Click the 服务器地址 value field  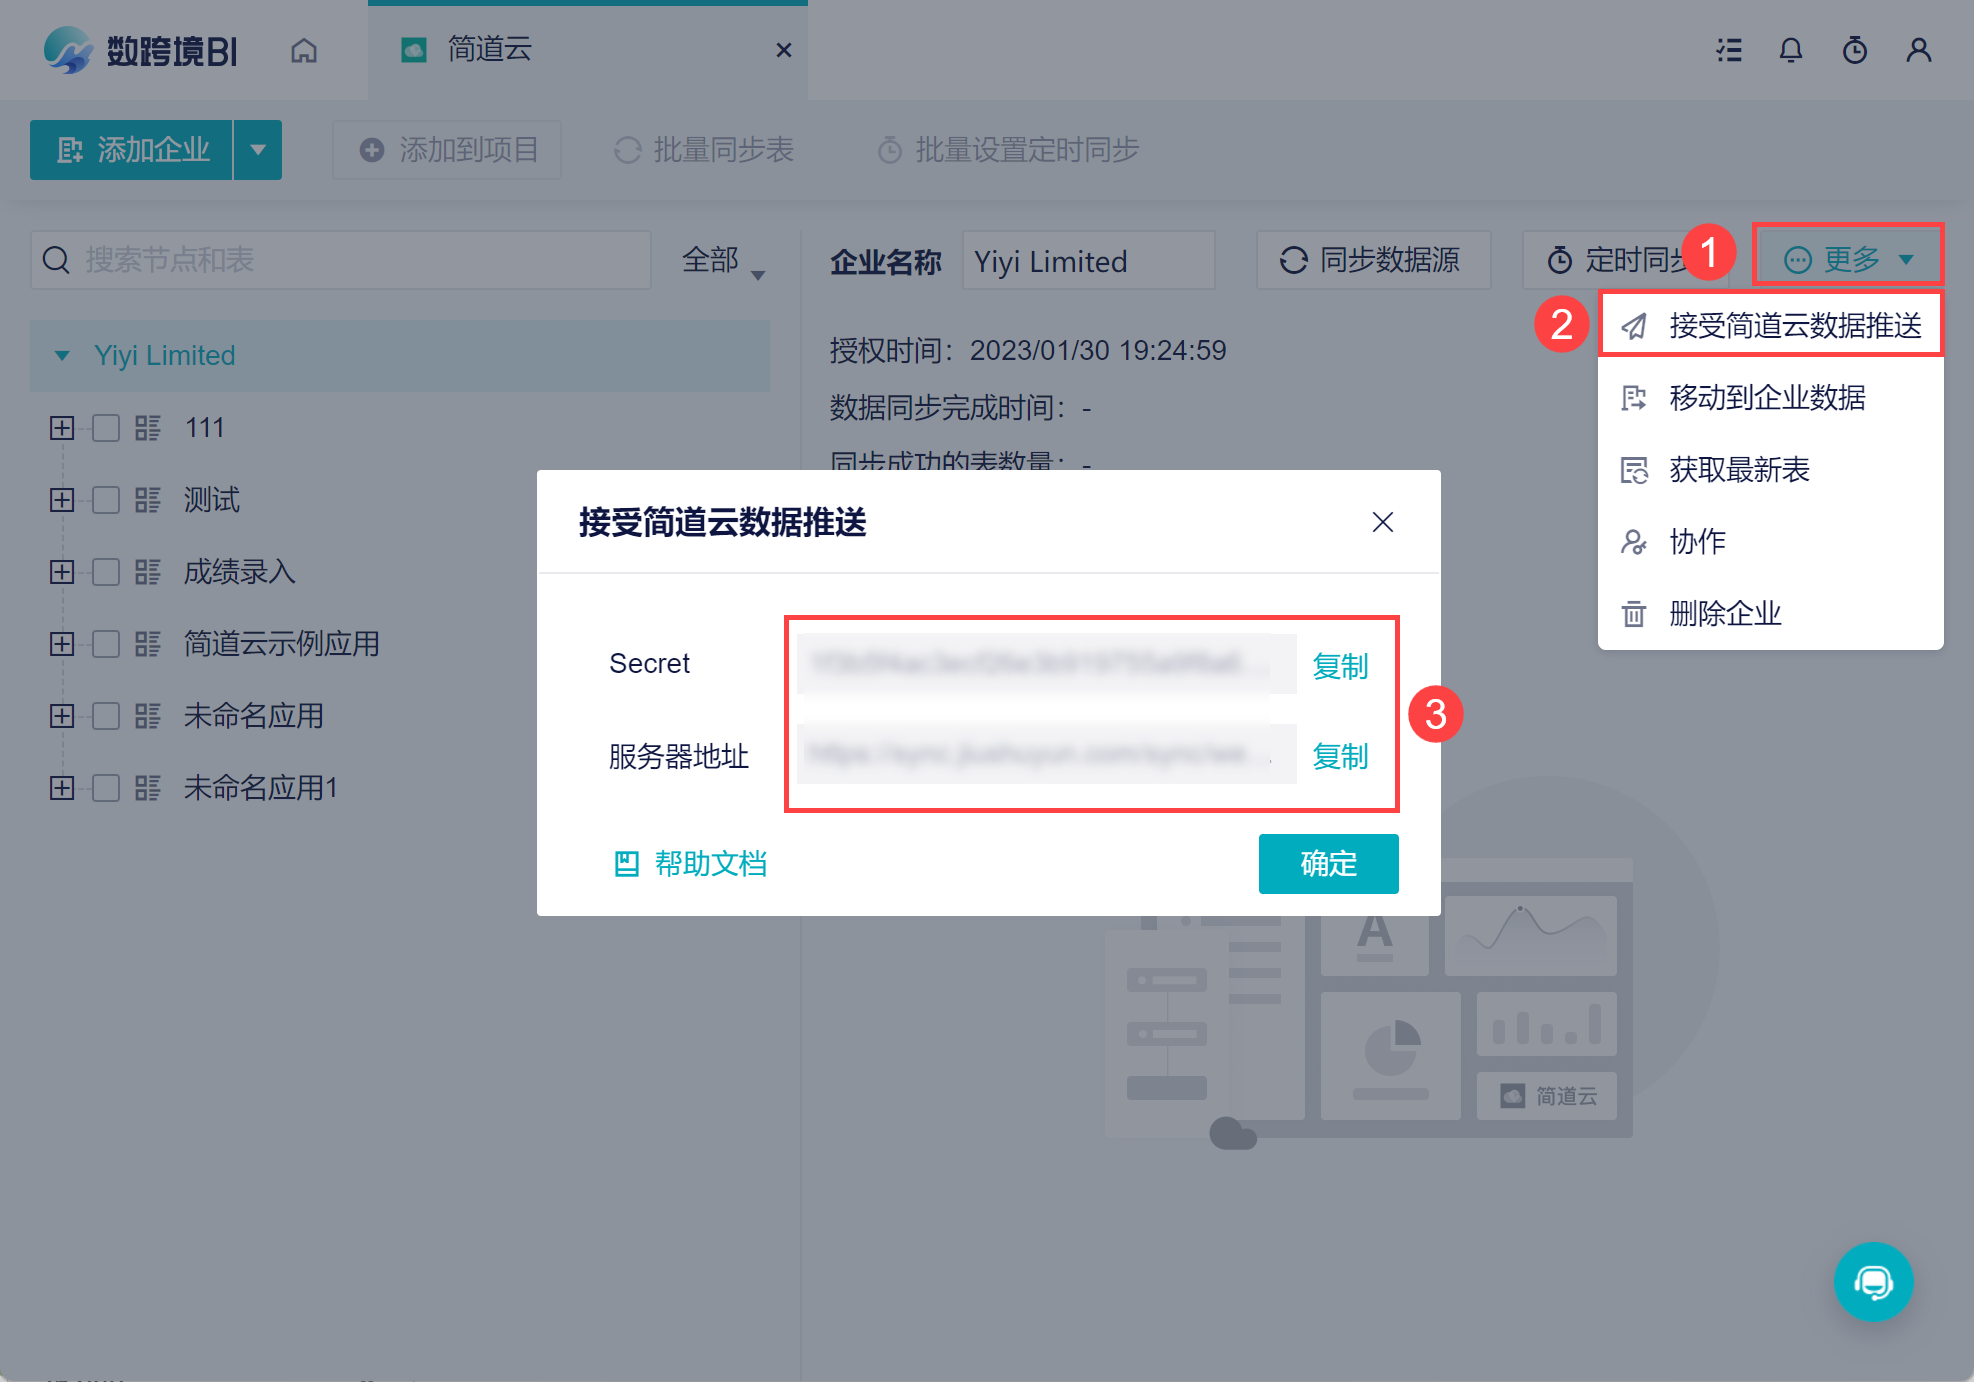[1046, 754]
